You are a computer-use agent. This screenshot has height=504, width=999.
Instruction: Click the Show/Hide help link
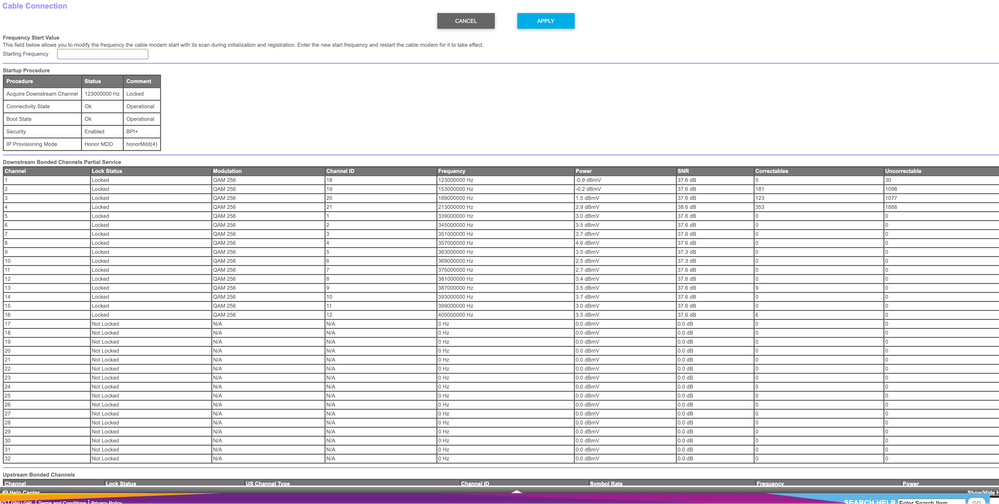(x=980, y=493)
